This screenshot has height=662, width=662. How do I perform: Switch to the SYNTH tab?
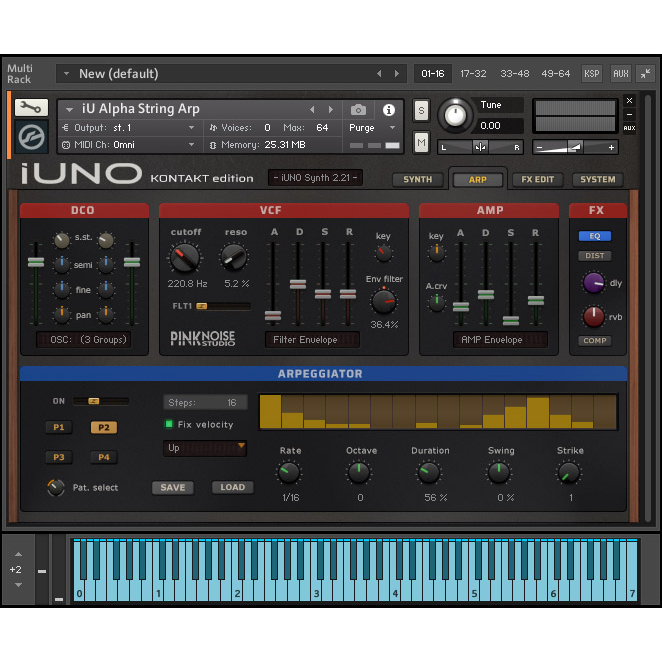pos(418,179)
